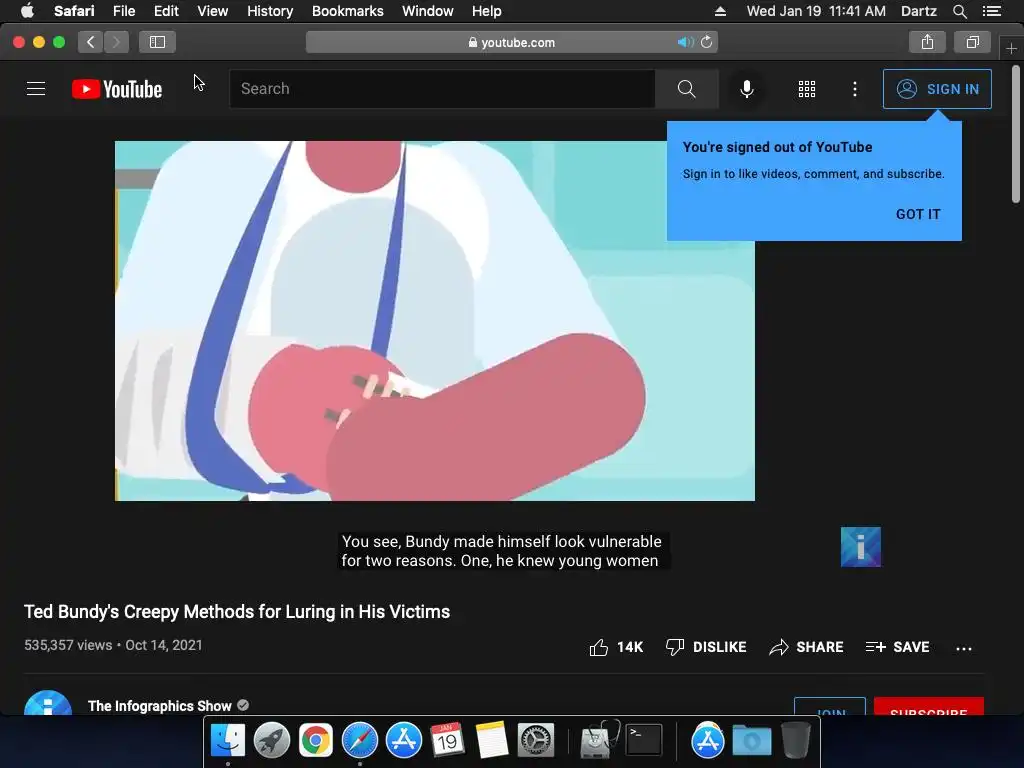The height and width of the screenshot is (768, 1024).
Task: Open the YouTube guide hamburger menu
Action: [x=36, y=89]
